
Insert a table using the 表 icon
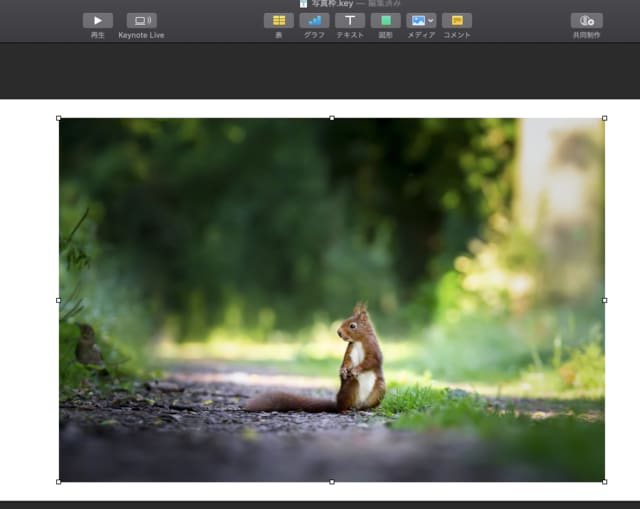[279, 20]
